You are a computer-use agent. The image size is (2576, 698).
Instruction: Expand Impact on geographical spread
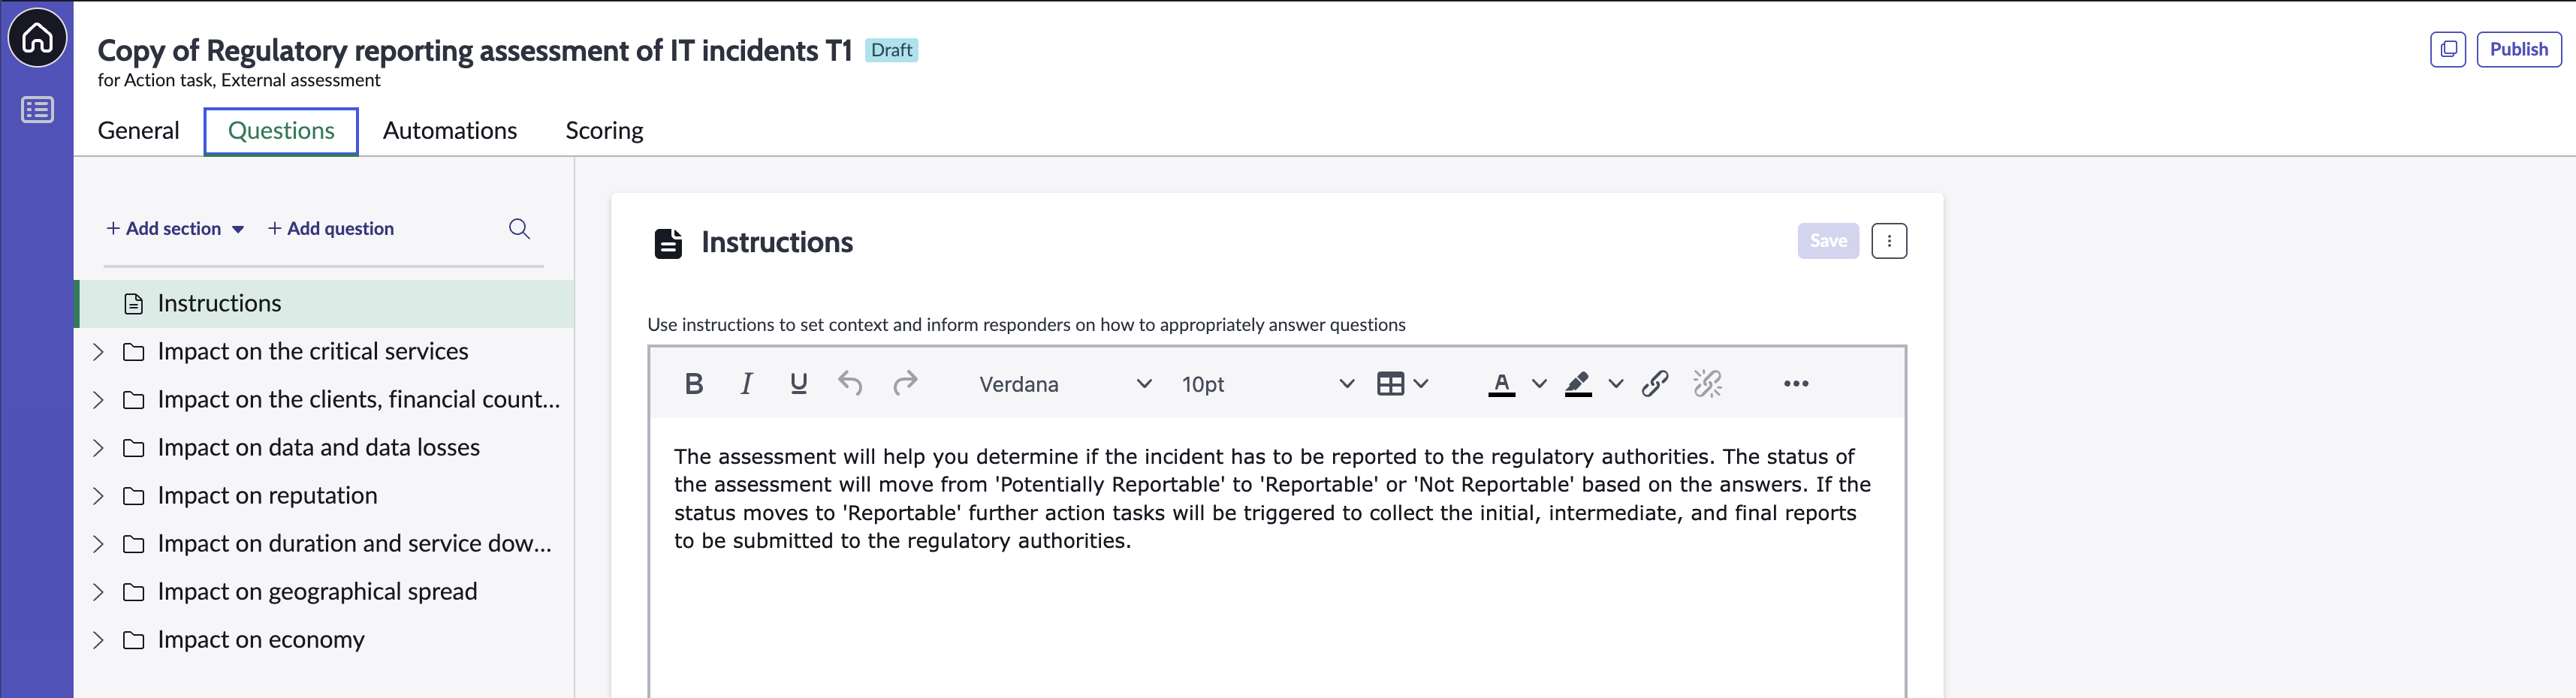tap(98, 592)
